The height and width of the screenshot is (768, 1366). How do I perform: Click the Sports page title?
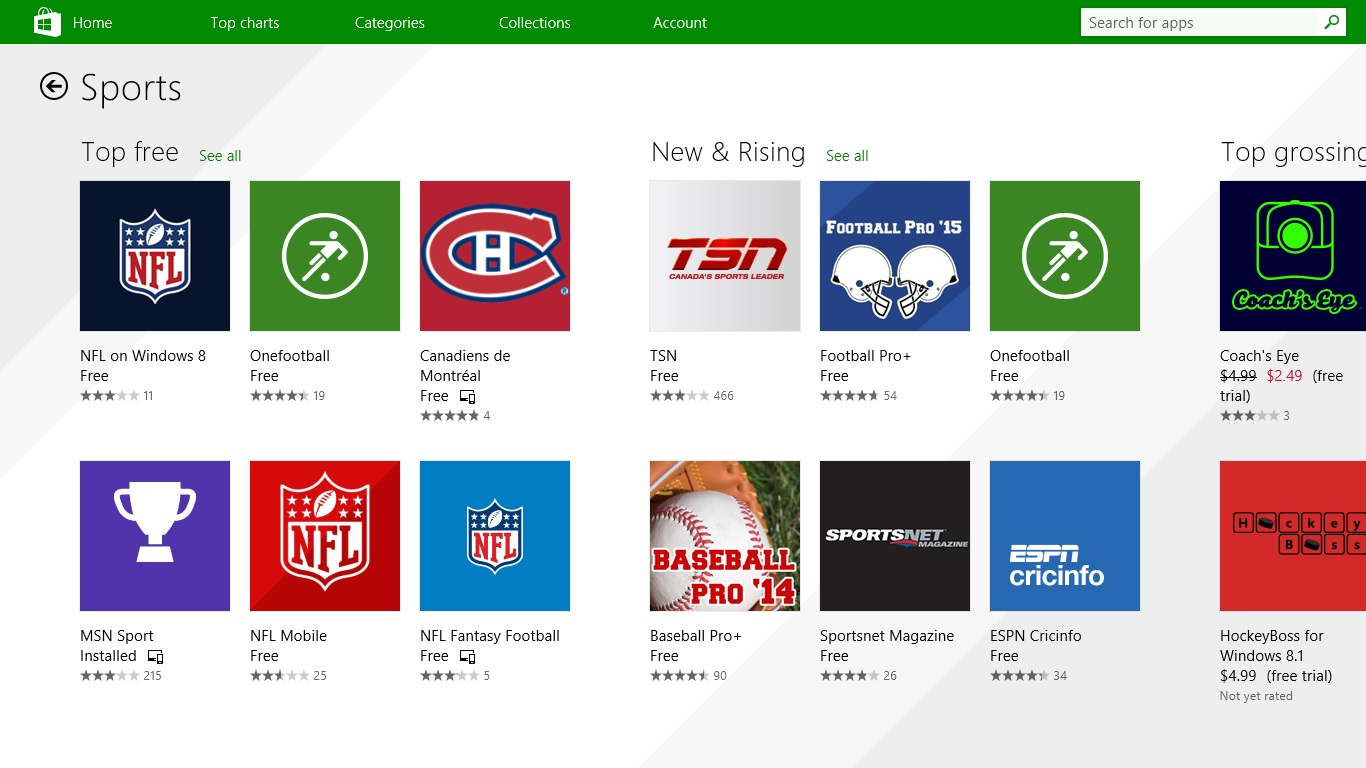pos(131,88)
